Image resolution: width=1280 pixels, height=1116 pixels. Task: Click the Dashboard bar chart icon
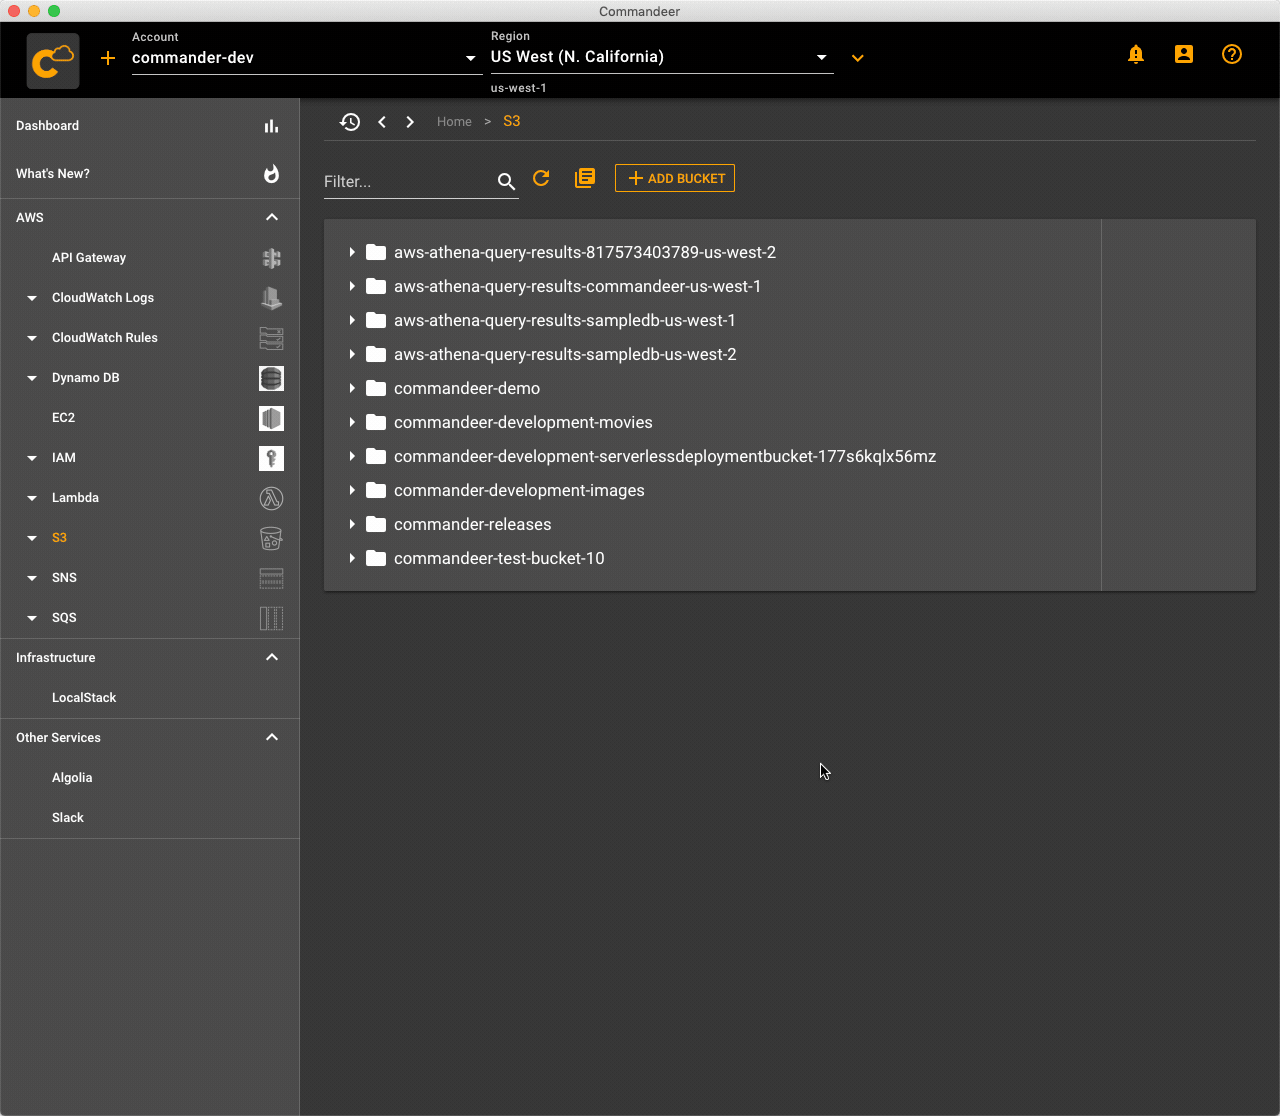click(x=271, y=126)
